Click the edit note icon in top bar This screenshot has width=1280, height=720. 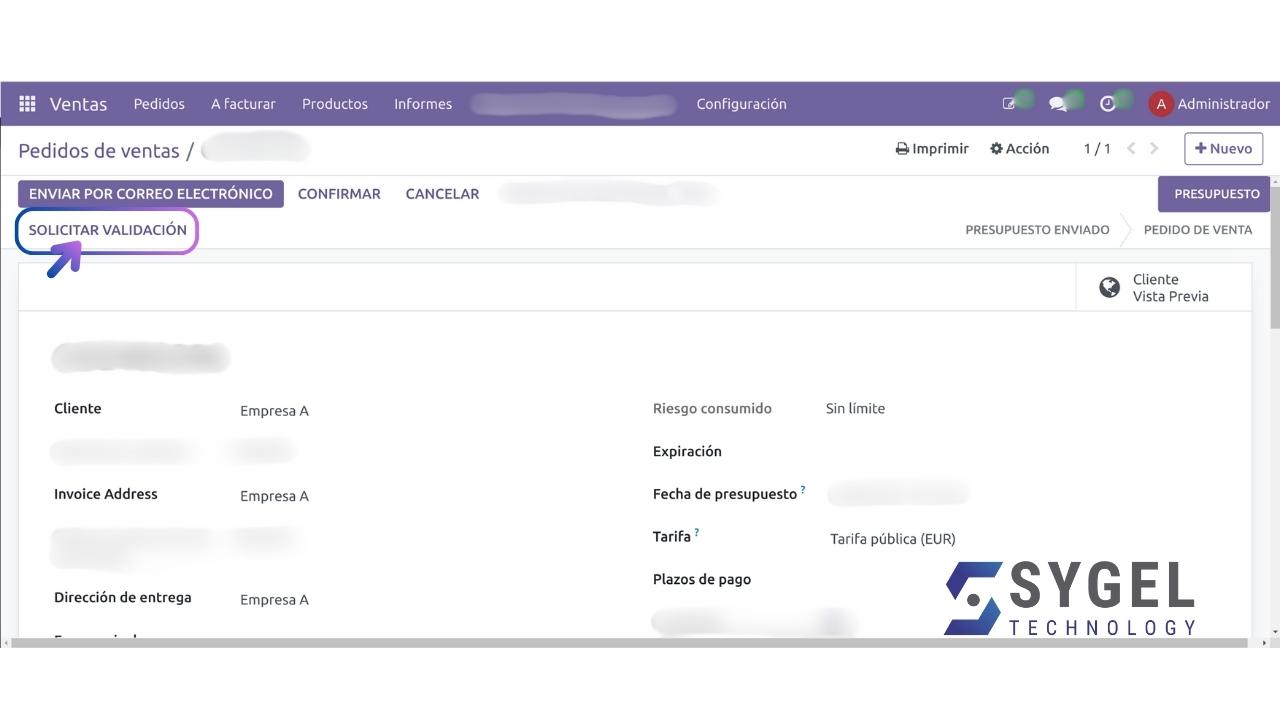[1008, 104]
